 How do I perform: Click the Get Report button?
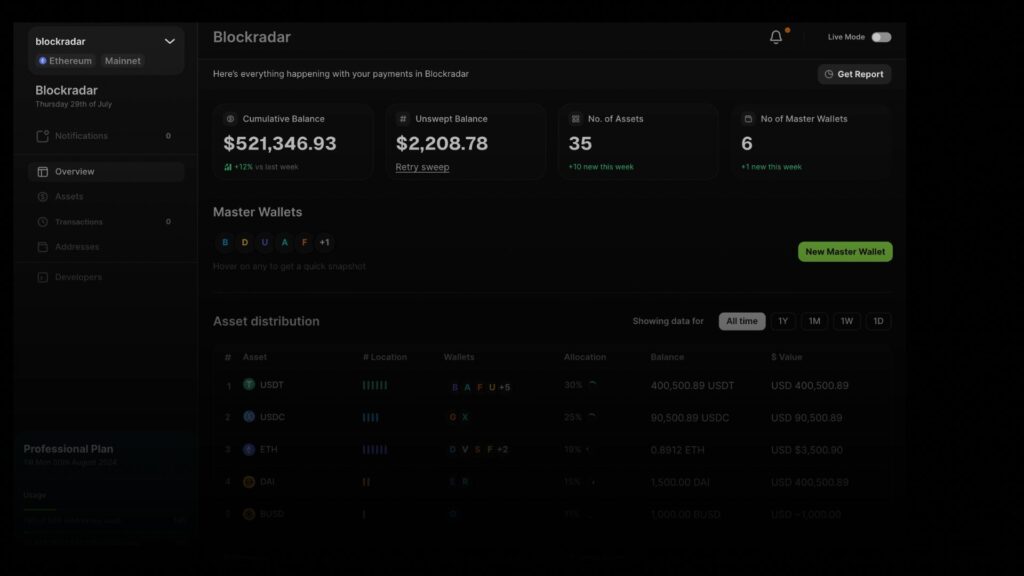point(854,74)
